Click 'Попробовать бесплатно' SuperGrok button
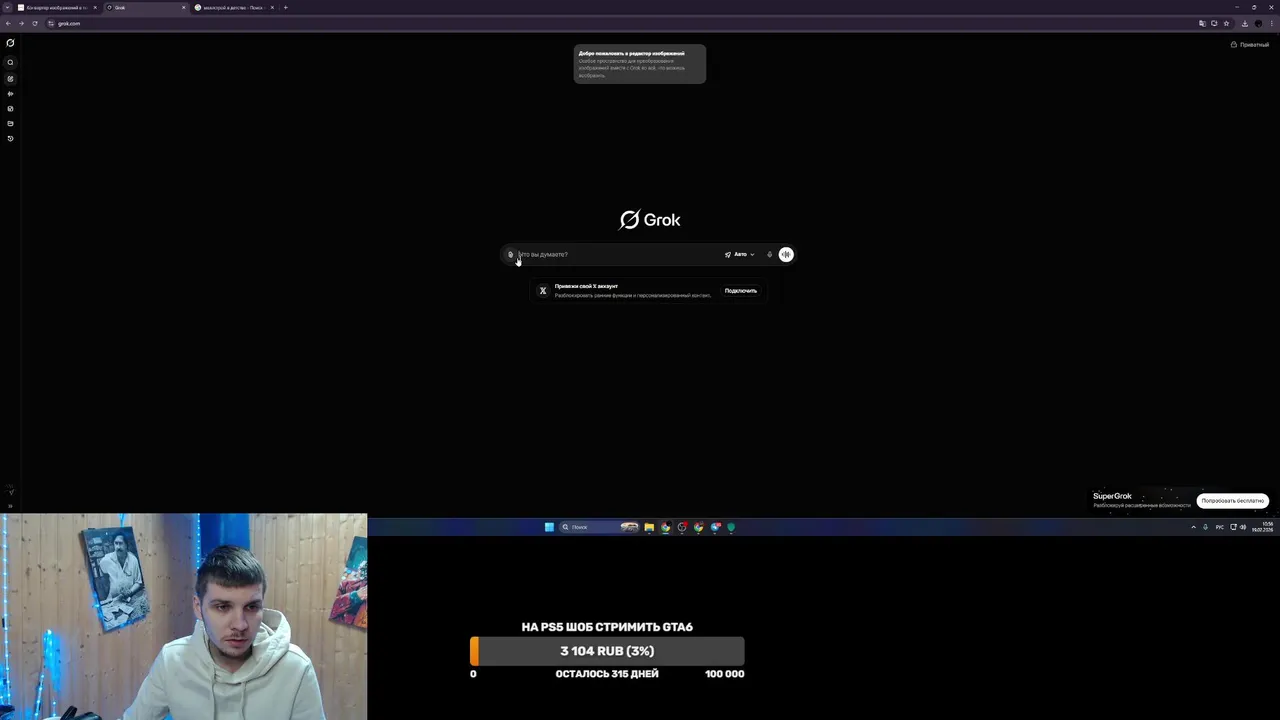This screenshot has height=720, width=1280. point(1233,500)
